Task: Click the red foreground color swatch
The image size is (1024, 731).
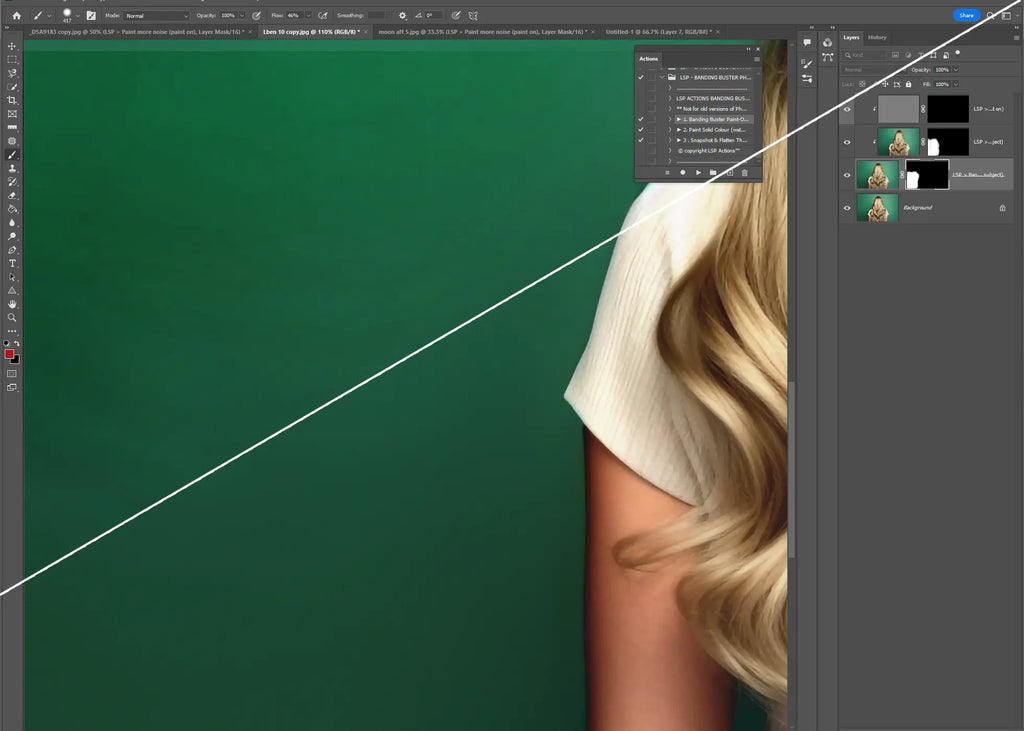Action: click(x=9, y=354)
